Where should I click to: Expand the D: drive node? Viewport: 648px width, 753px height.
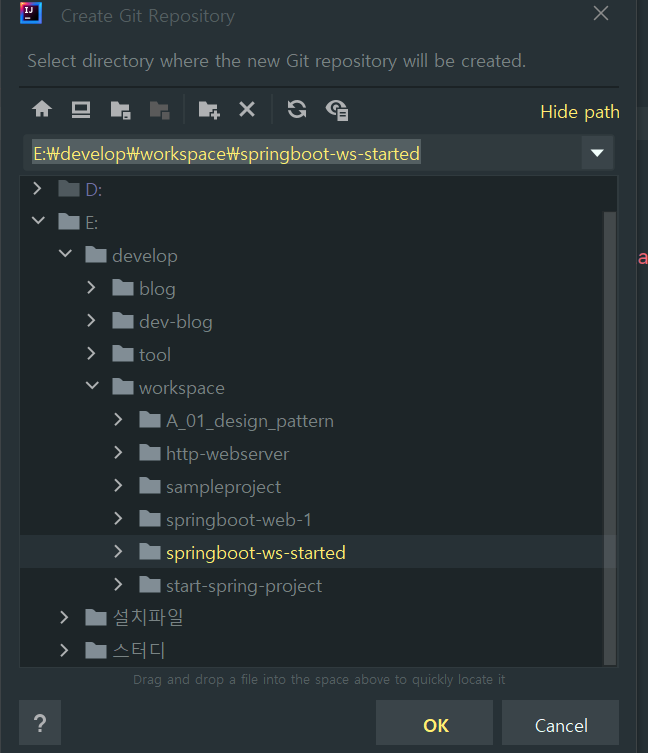point(38,189)
